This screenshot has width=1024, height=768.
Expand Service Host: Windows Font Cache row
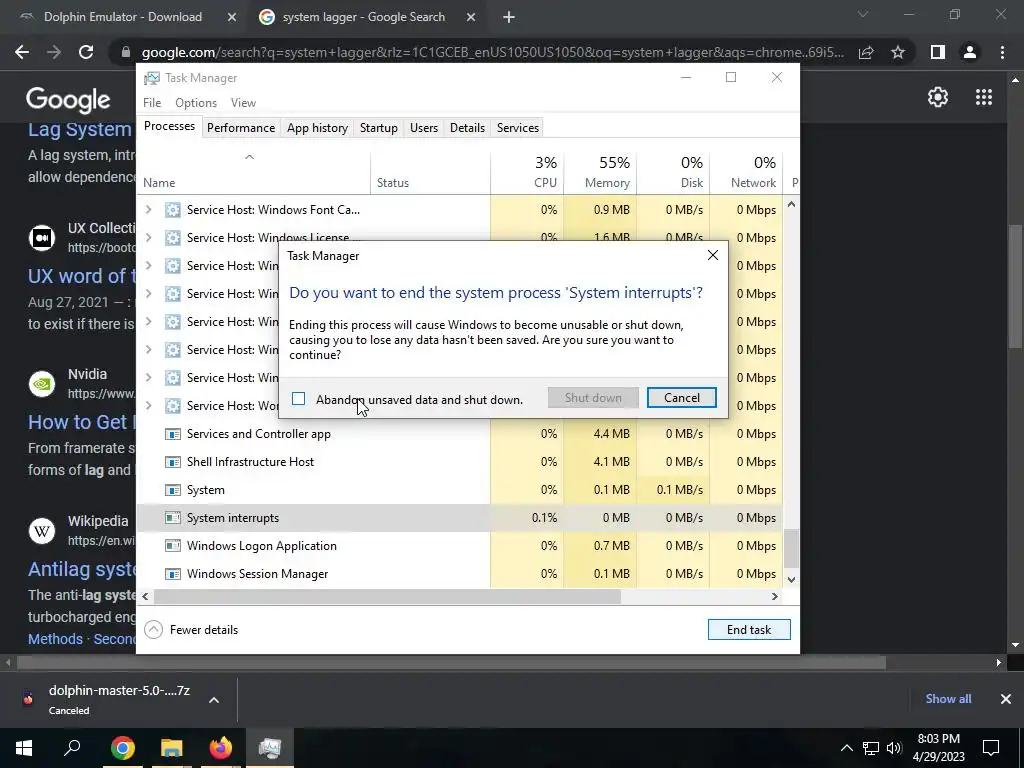tap(149, 210)
